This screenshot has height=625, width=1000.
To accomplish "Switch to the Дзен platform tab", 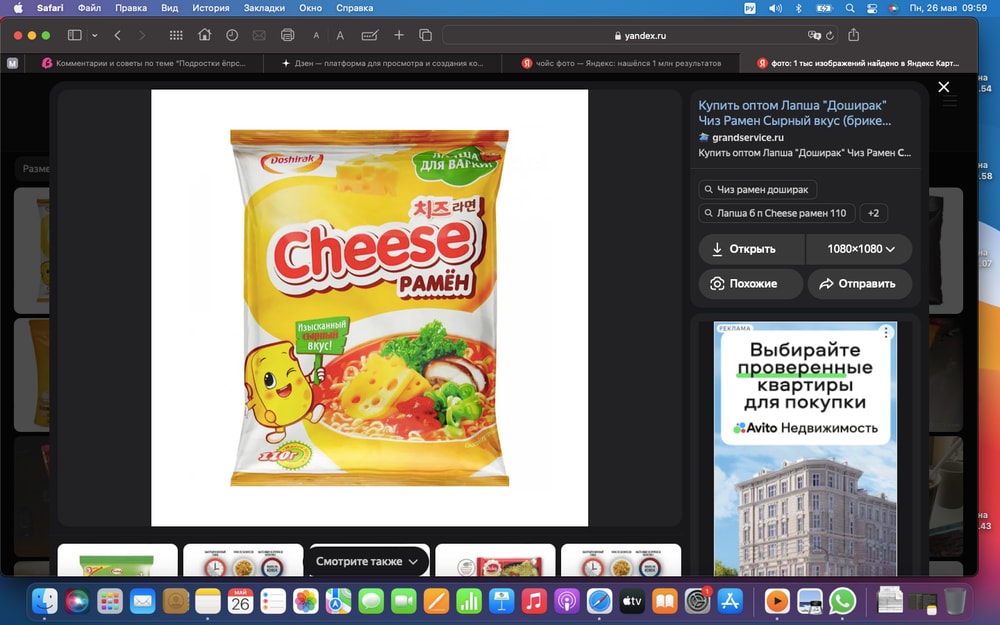I will pos(382,63).
